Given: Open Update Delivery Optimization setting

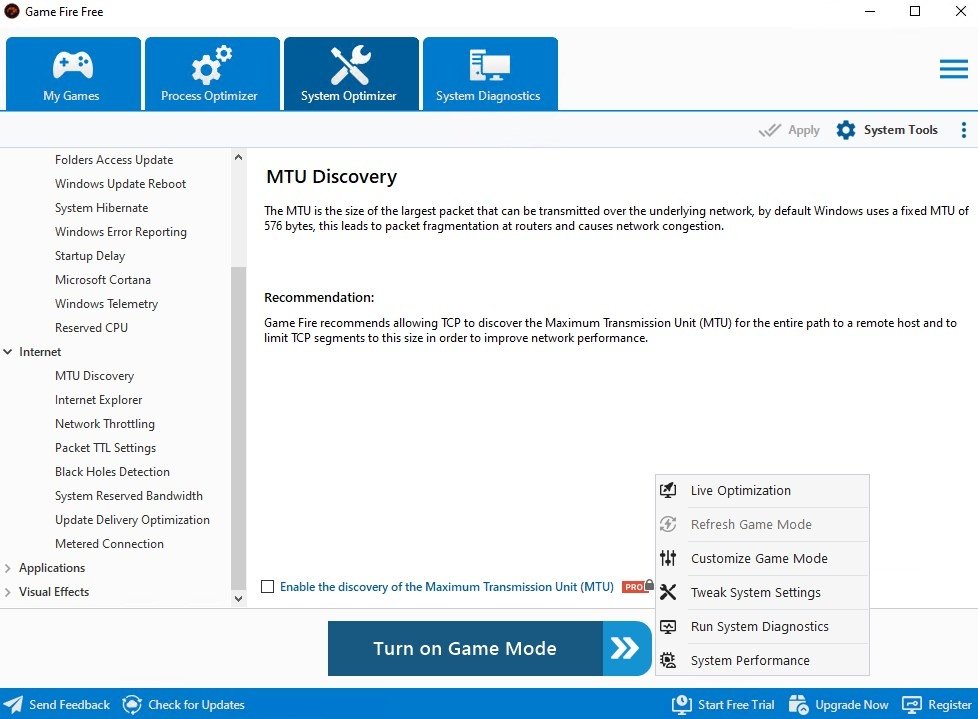Looking at the screenshot, I should pos(132,520).
